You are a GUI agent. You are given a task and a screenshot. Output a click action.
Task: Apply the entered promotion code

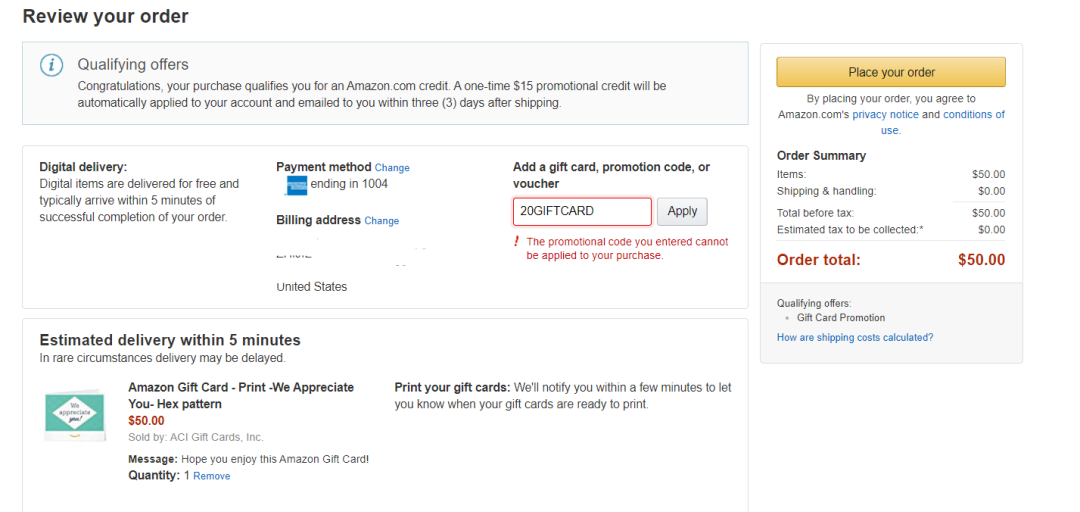click(682, 212)
